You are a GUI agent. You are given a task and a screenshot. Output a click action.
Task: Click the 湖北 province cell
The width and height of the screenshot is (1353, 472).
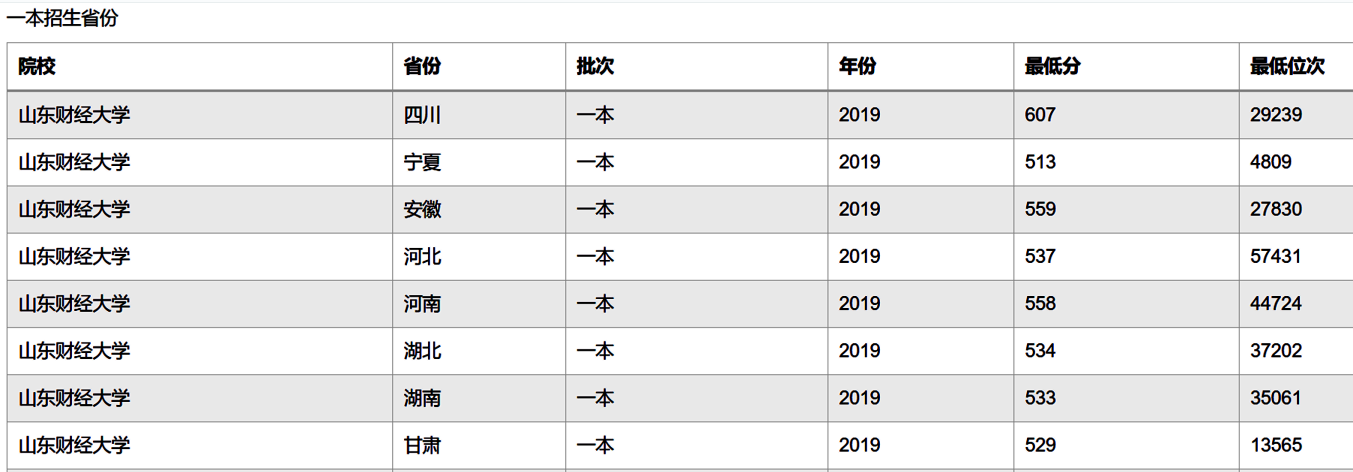478,351
